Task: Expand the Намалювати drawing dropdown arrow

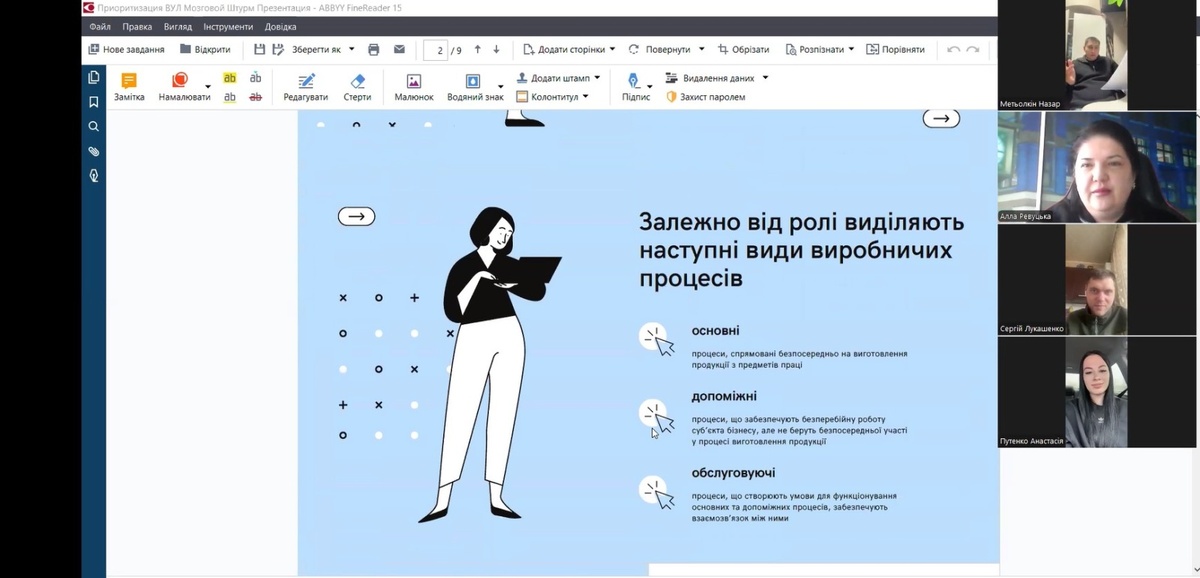Action: point(208,87)
